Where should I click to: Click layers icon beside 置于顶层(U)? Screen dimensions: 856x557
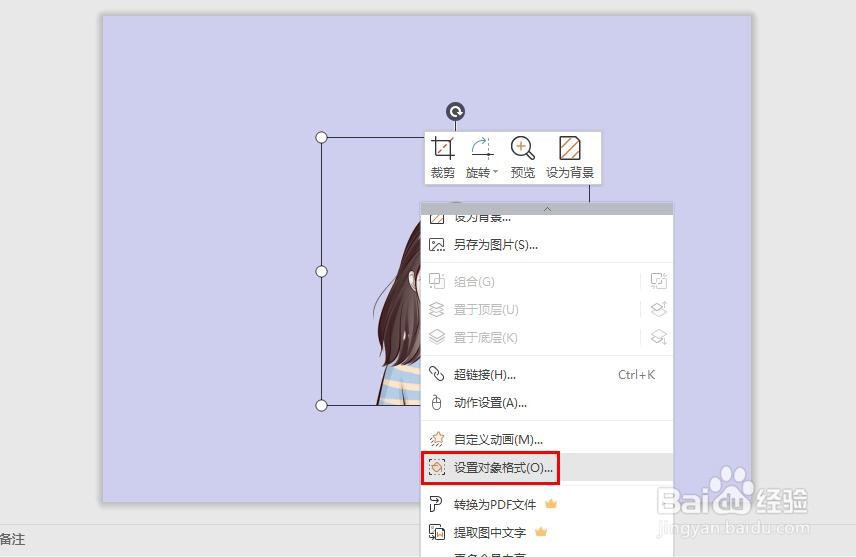click(437, 310)
